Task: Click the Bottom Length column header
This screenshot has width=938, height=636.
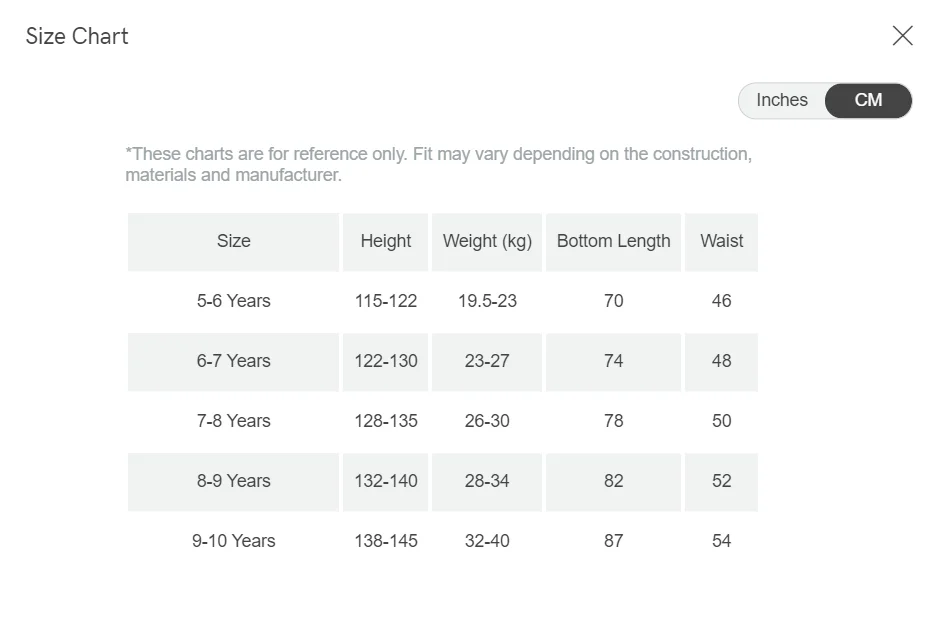Action: [x=613, y=241]
